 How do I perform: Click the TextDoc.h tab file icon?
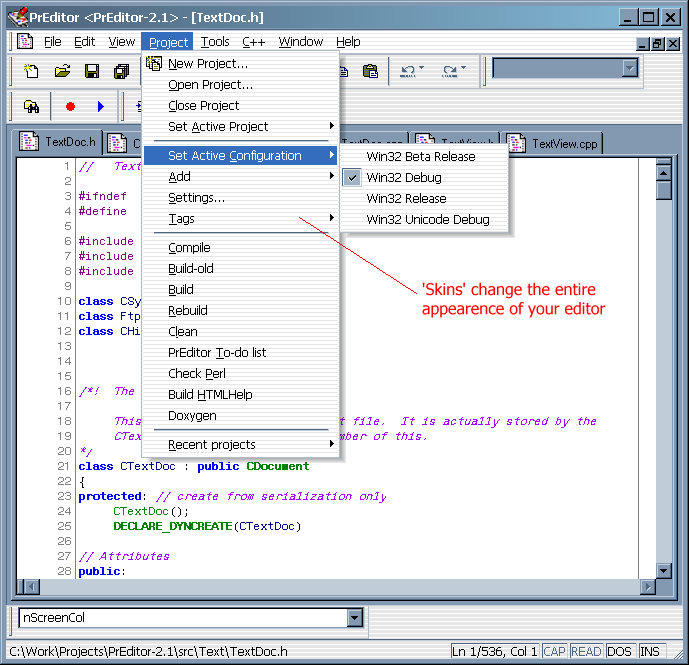click(x=29, y=142)
